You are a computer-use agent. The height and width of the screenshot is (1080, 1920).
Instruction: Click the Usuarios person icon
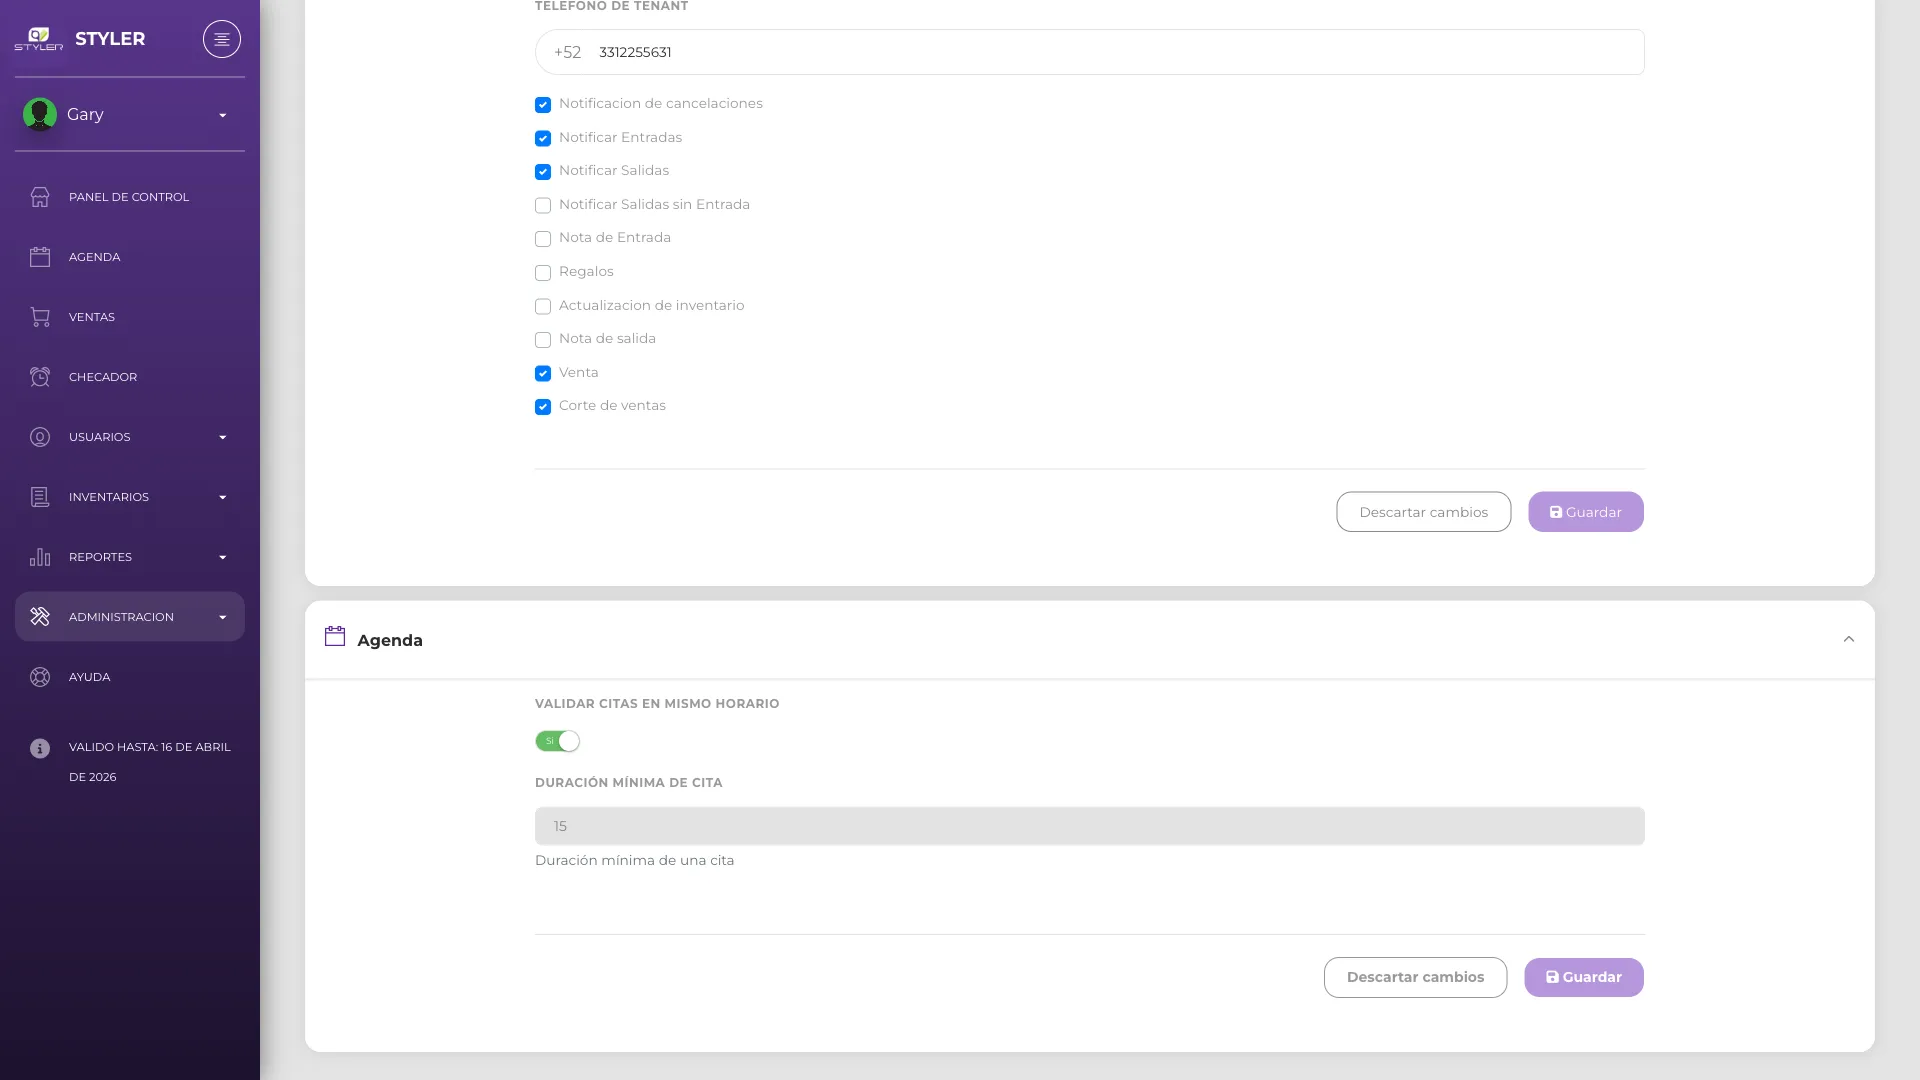tap(40, 437)
